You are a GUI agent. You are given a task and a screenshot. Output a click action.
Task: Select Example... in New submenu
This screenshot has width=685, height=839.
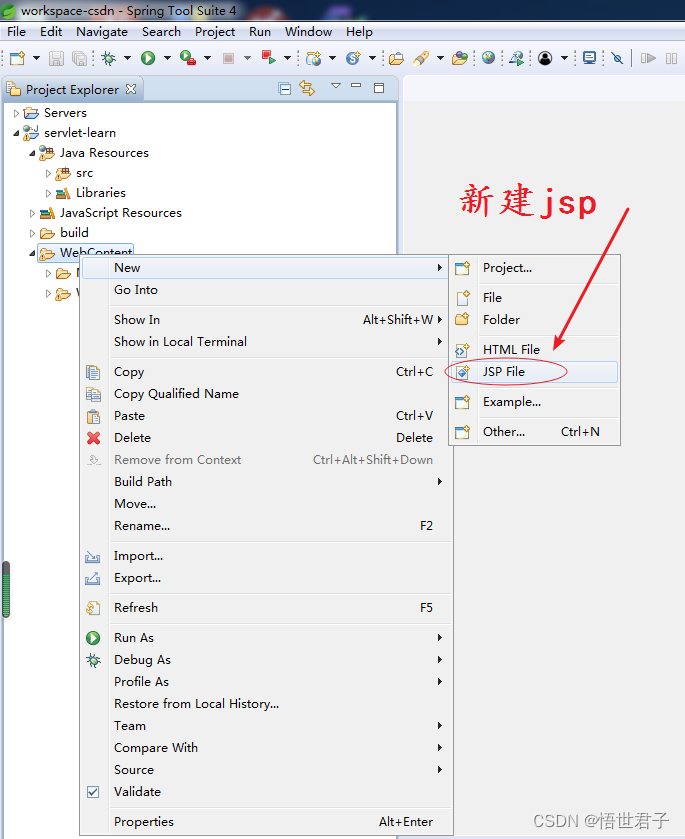click(x=534, y=402)
